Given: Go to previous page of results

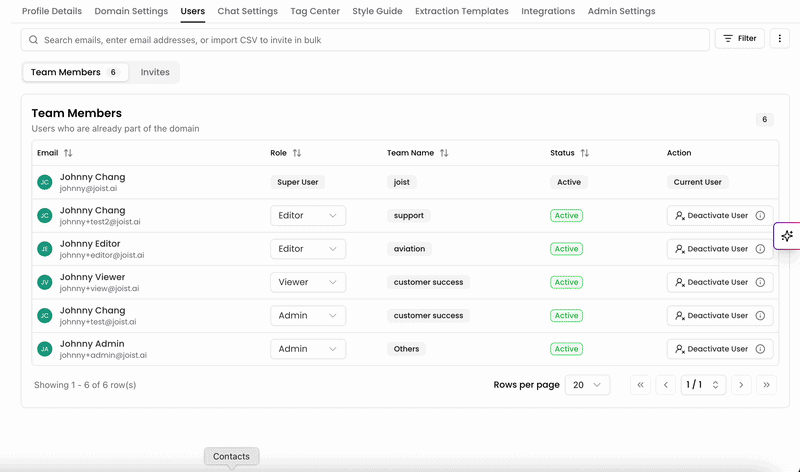Looking at the screenshot, I should 666,385.
